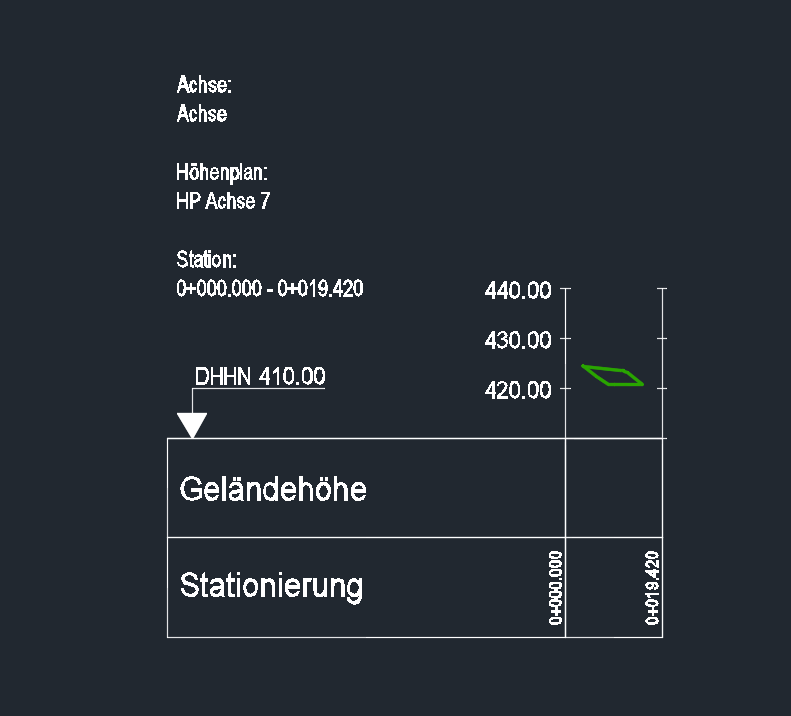Click the Höhenplan: heading text

click(221, 173)
